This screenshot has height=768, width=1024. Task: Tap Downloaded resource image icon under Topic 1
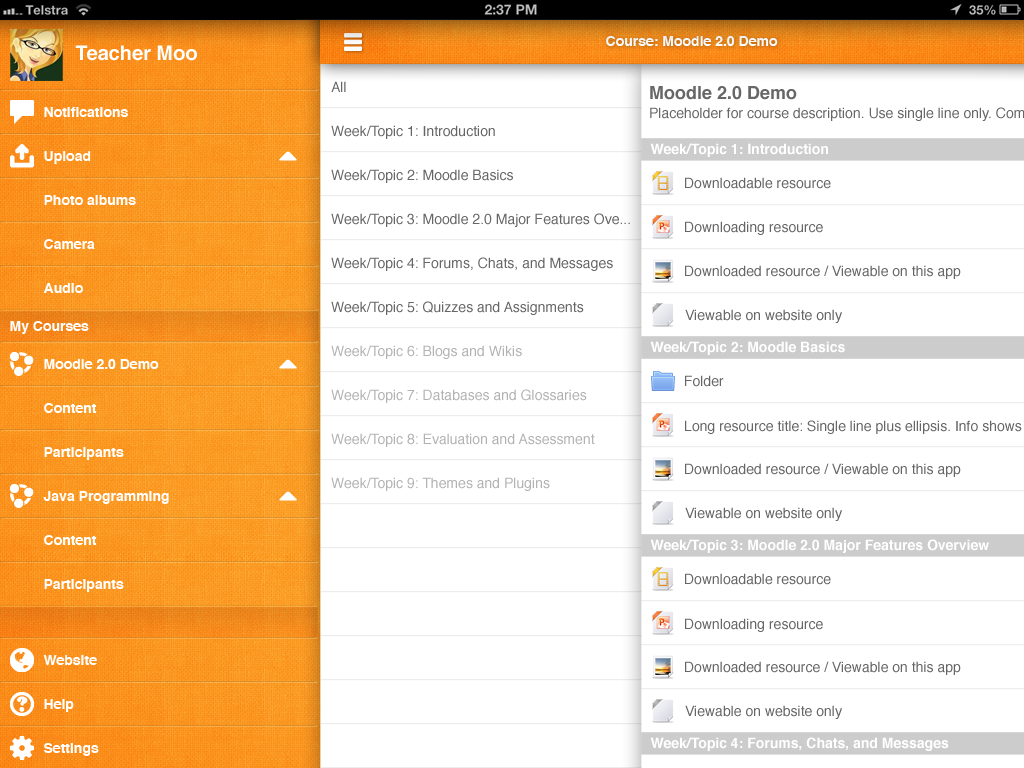point(662,271)
